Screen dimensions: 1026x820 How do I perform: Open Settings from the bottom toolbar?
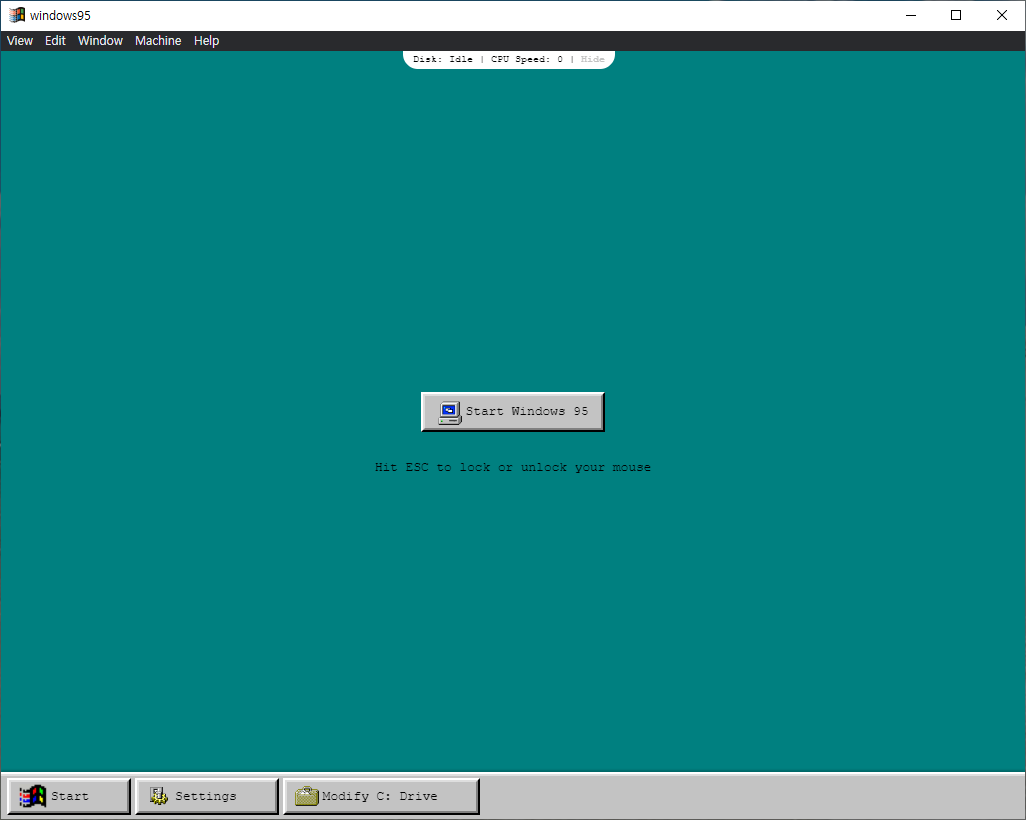pos(206,795)
